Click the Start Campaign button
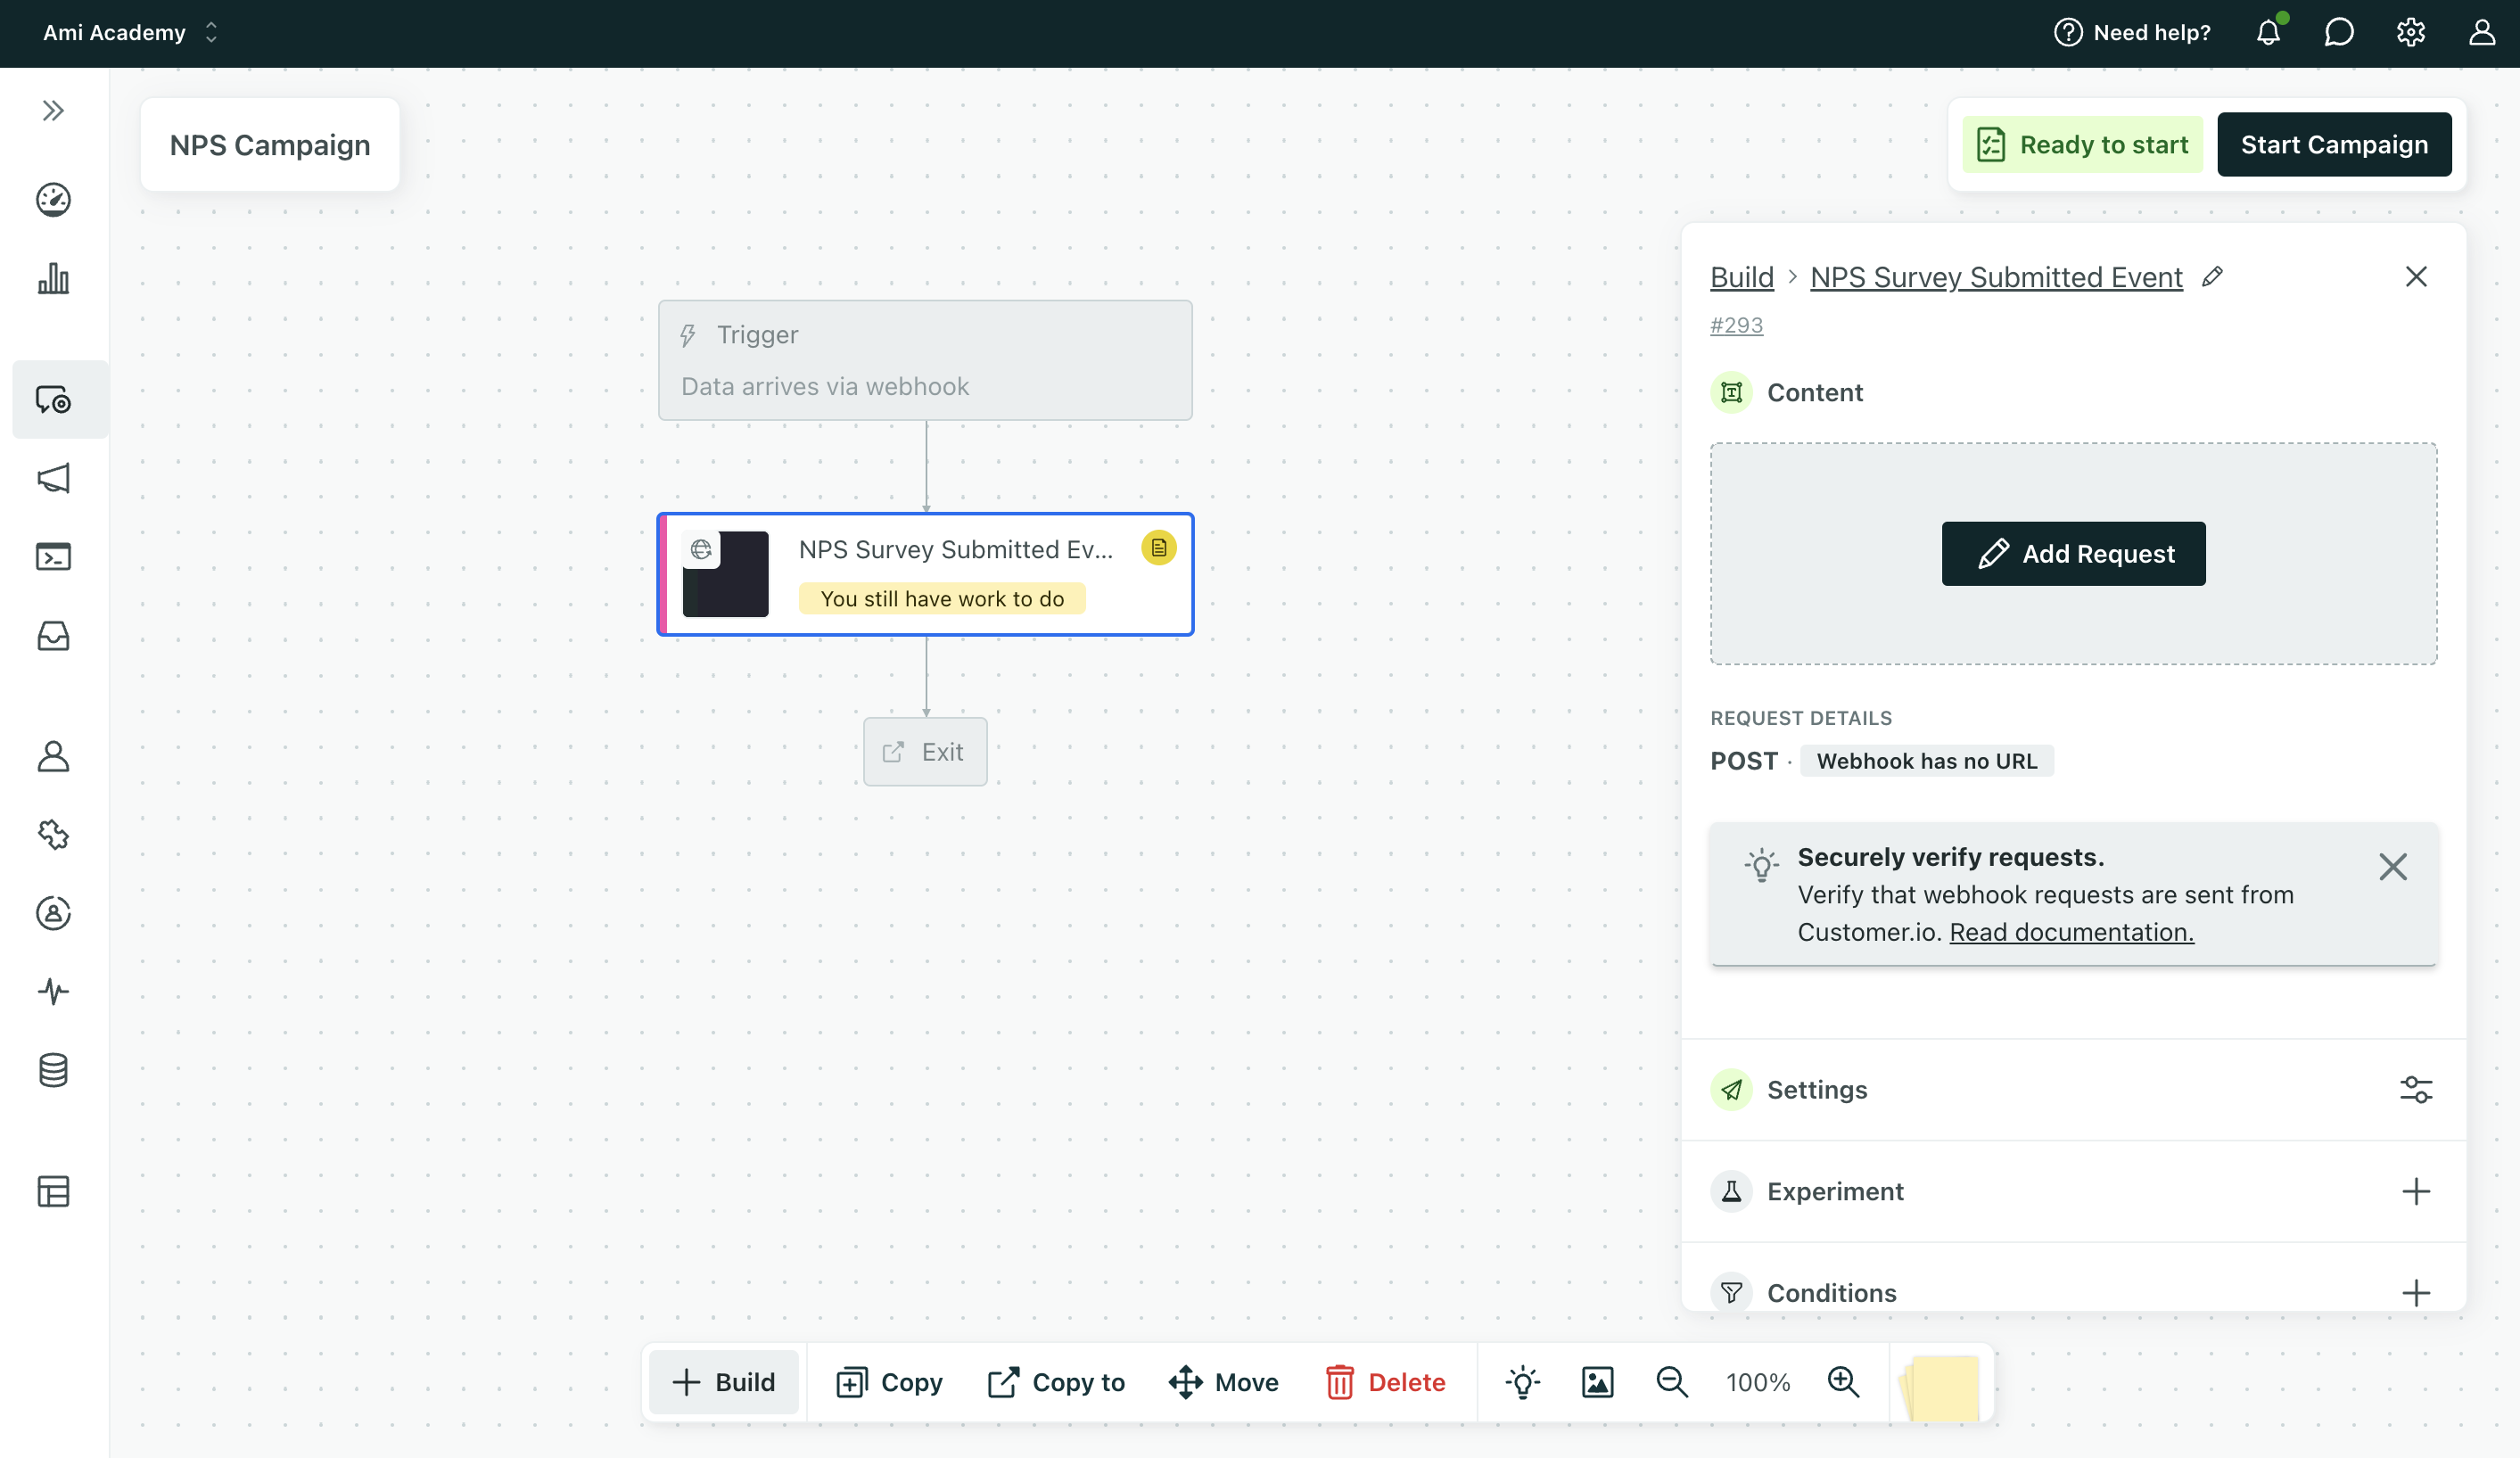2520x1458 pixels. pyautogui.click(x=2334, y=145)
